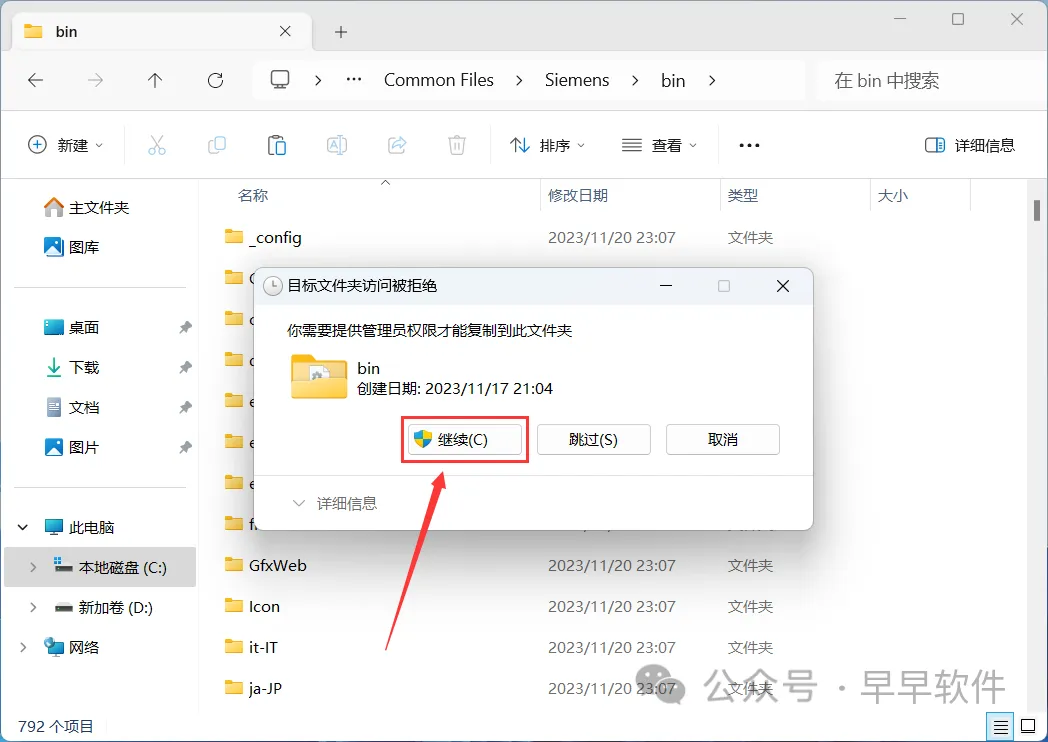Click 跳过(S) to skip the folder

pyautogui.click(x=594, y=440)
